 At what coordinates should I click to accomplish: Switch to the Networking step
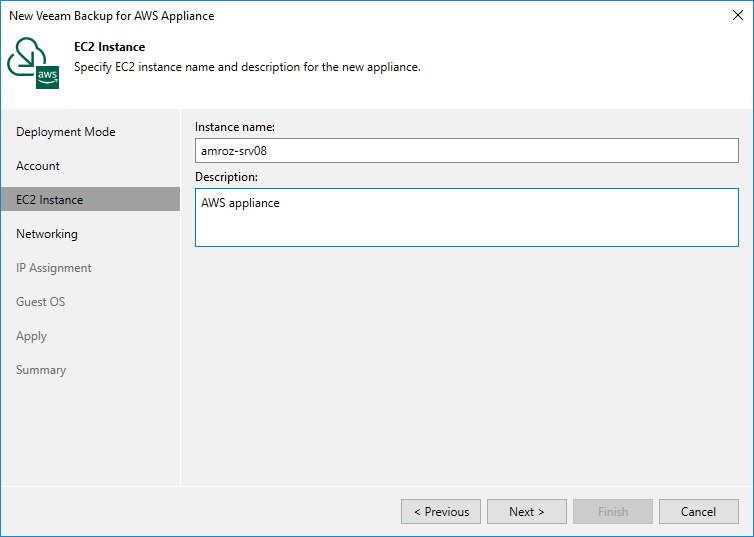pos(47,234)
